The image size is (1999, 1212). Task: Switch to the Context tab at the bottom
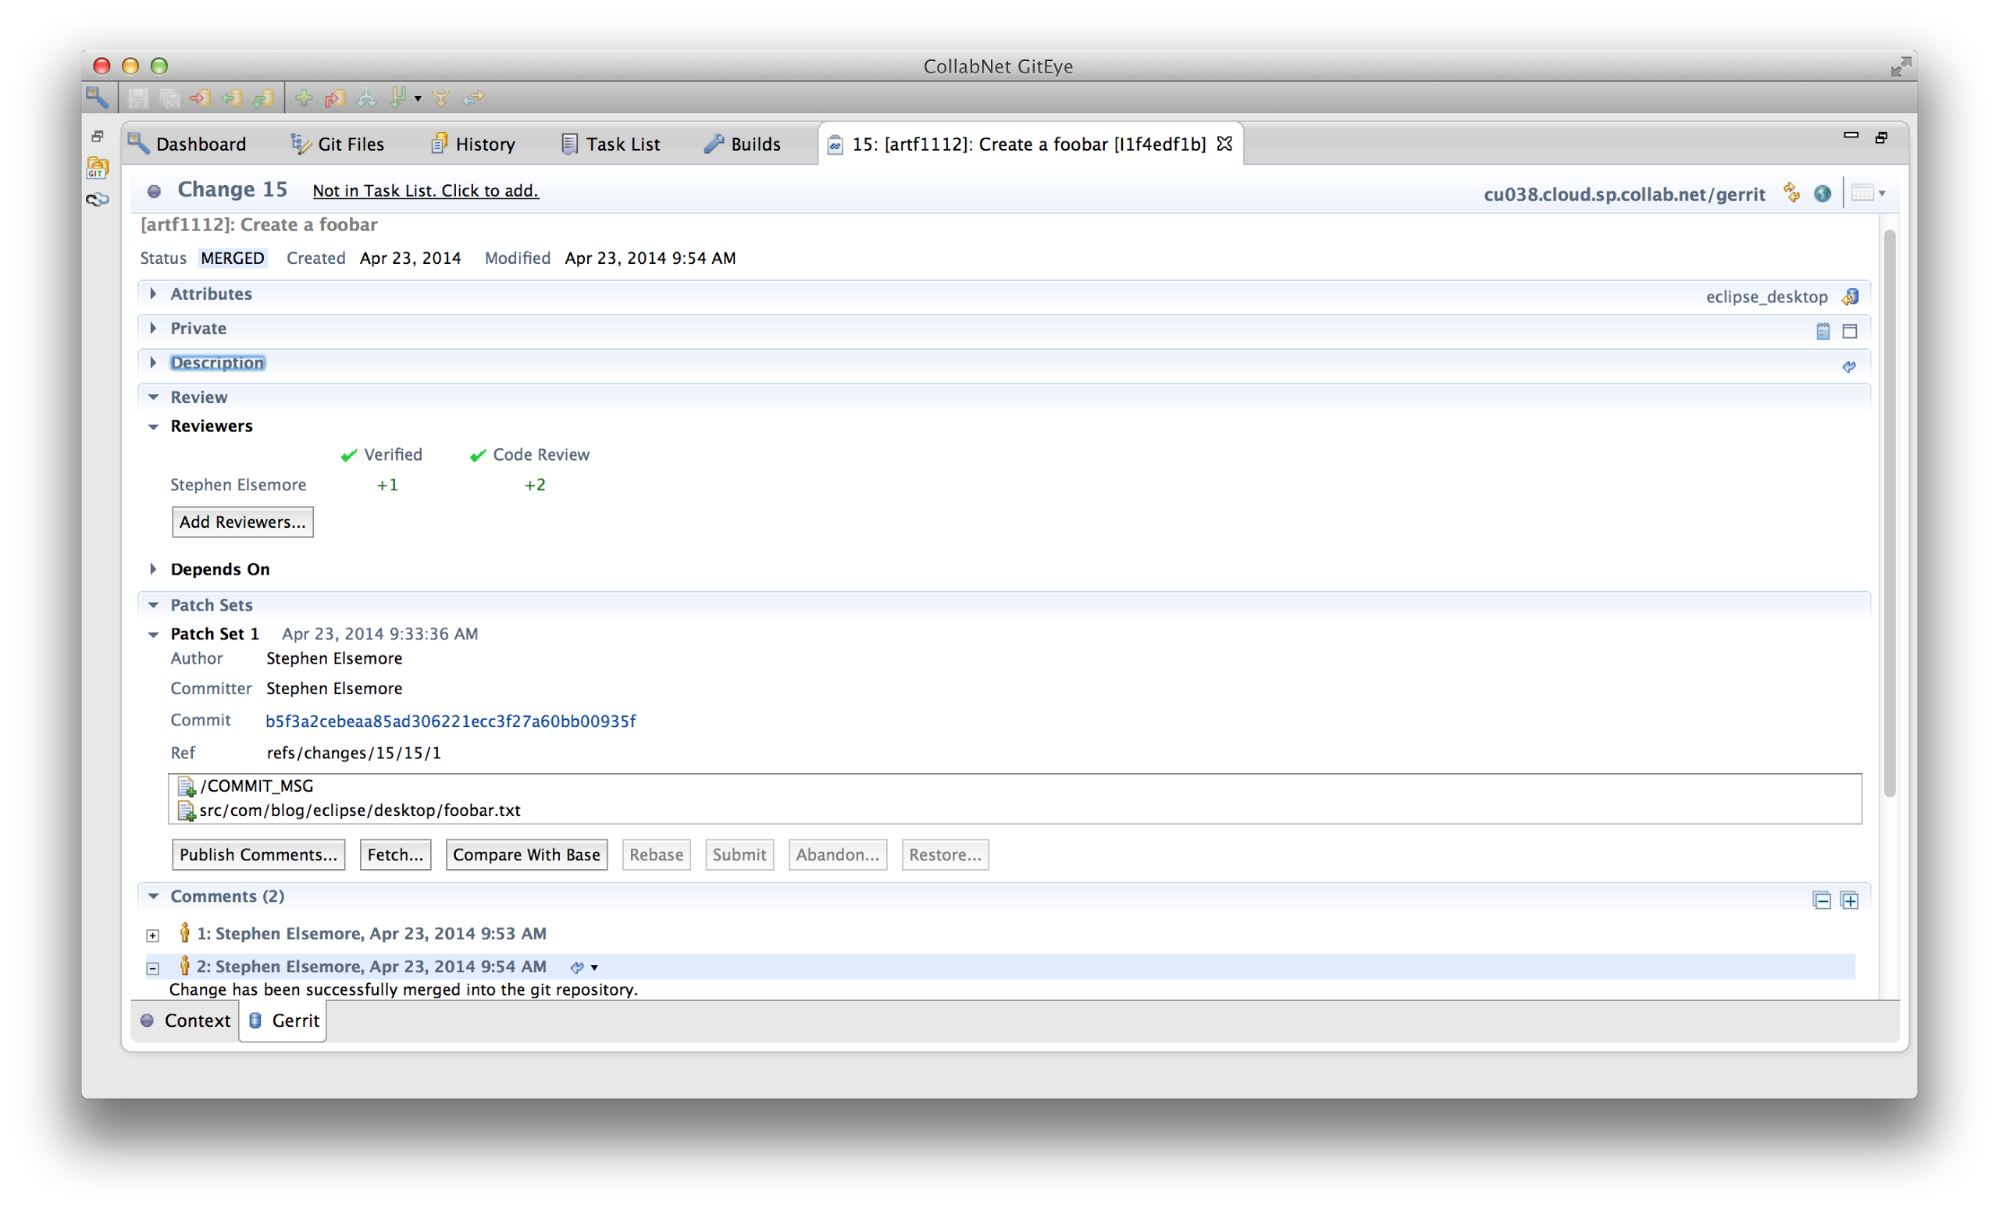(x=196, y=1020)
